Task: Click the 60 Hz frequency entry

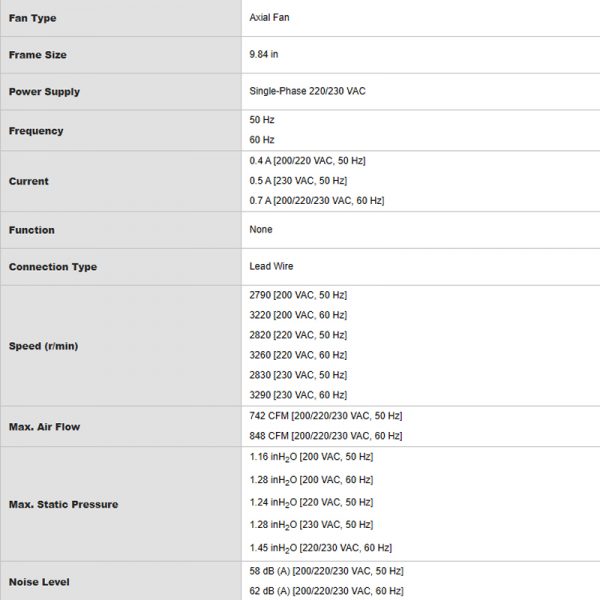Action: pyautogui.click(x=262, y=140)
